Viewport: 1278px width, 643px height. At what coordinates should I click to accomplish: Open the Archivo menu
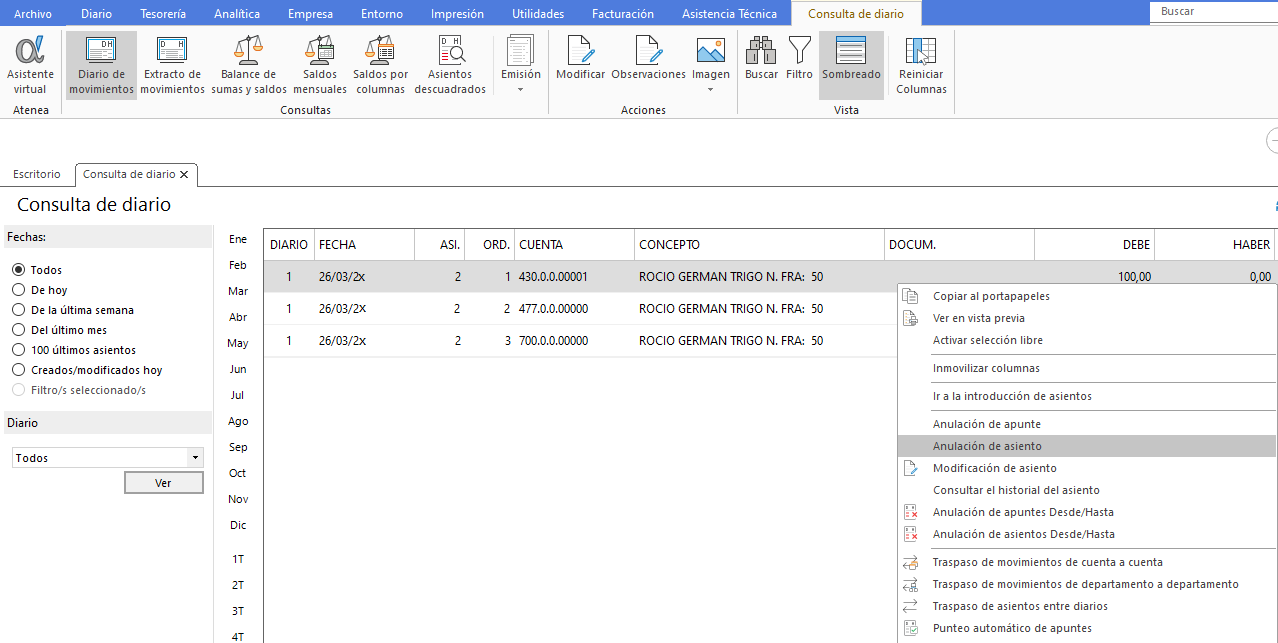pos(33,14)
